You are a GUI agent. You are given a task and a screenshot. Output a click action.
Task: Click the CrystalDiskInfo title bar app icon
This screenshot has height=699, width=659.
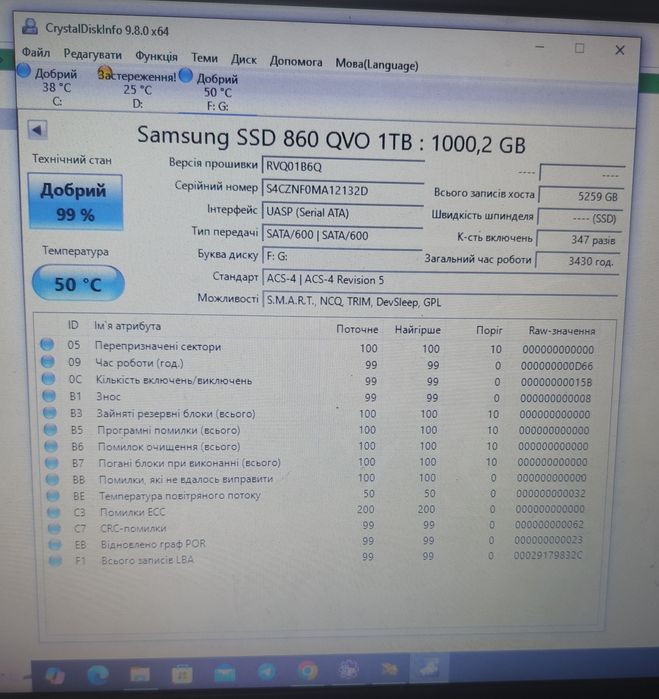point(30,27)
